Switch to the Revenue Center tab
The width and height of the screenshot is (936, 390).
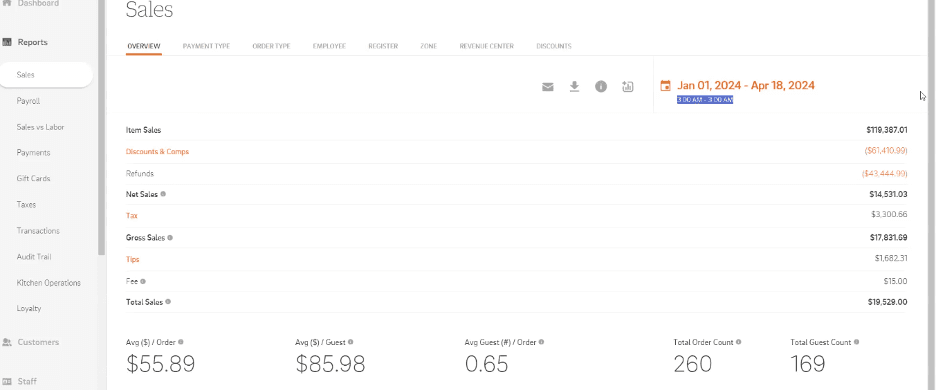487,46
